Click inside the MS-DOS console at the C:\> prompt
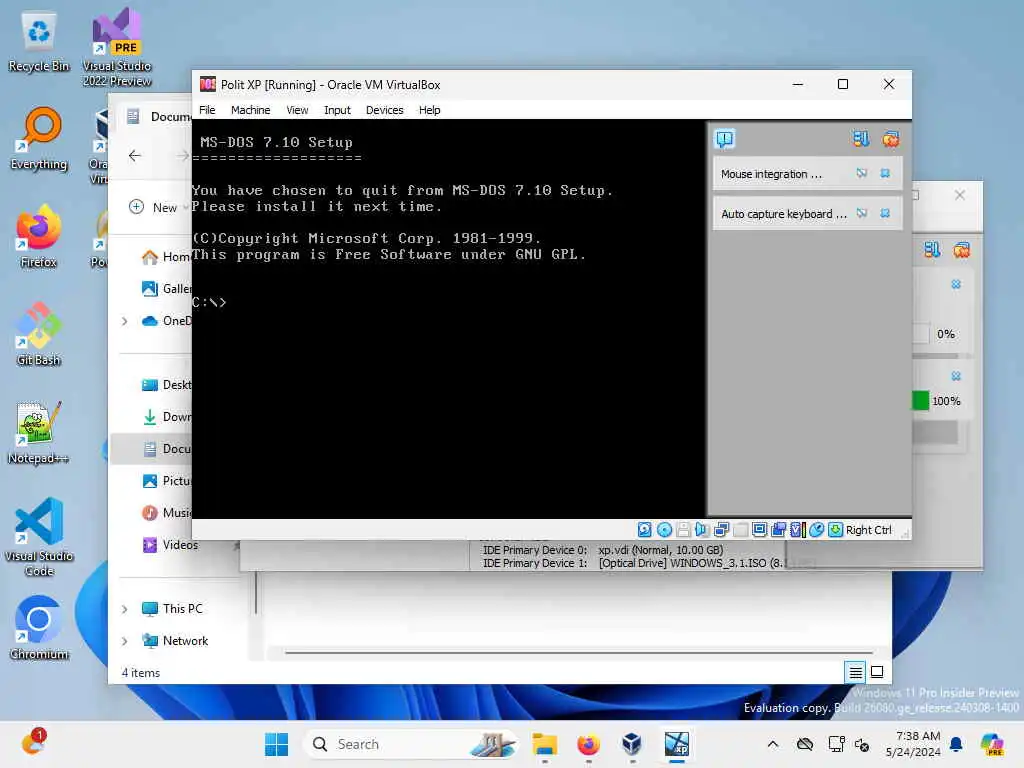This screenshot has height=768, width=1024. pyautogui.click(x=209, y=302)
